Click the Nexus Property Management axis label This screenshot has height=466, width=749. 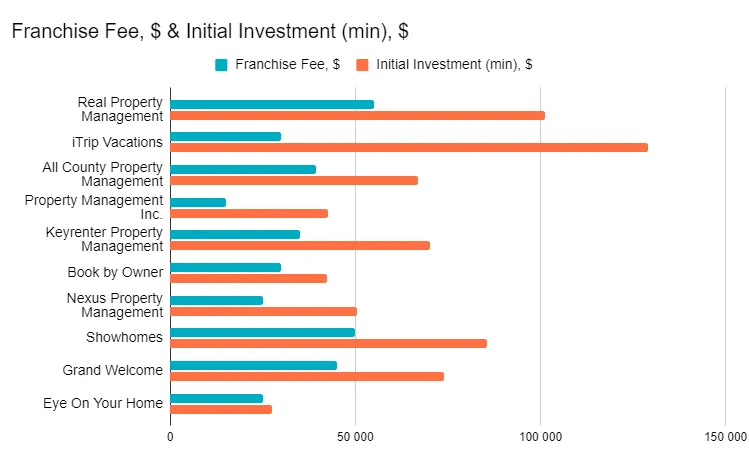[x=115, y=305]
